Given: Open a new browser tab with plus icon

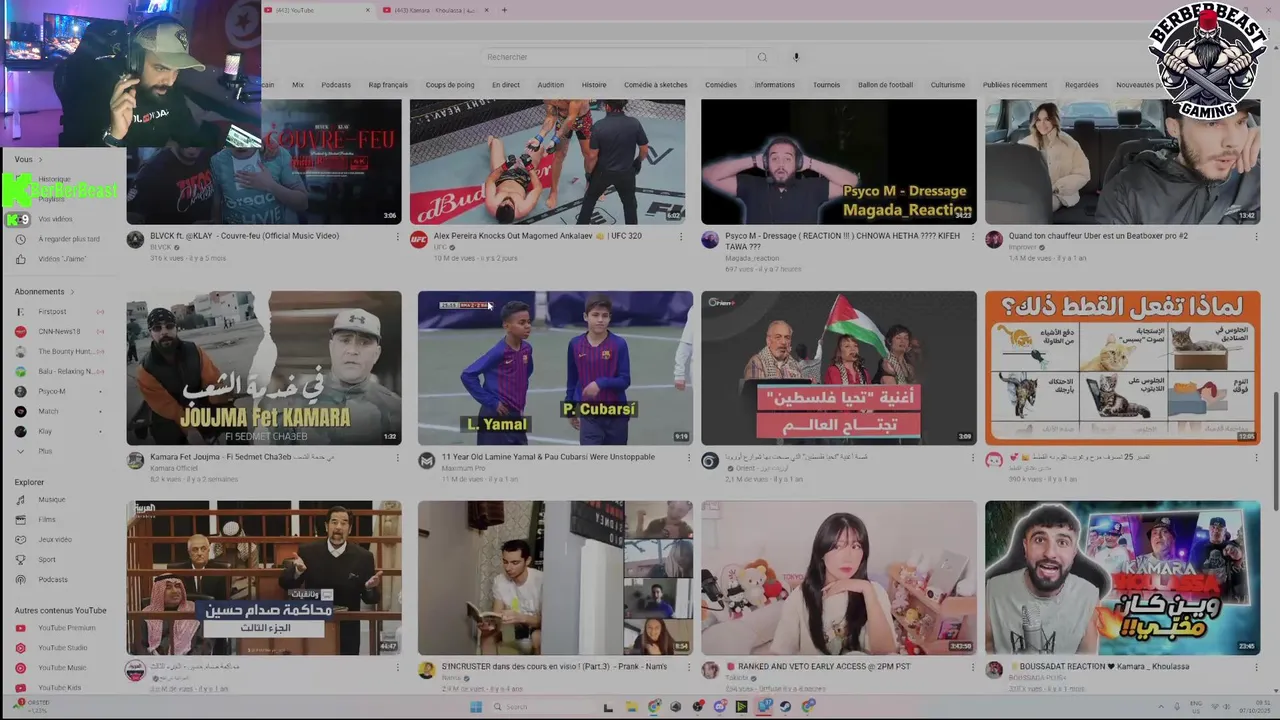Looking at the screenshot, I should click(504, 10).
